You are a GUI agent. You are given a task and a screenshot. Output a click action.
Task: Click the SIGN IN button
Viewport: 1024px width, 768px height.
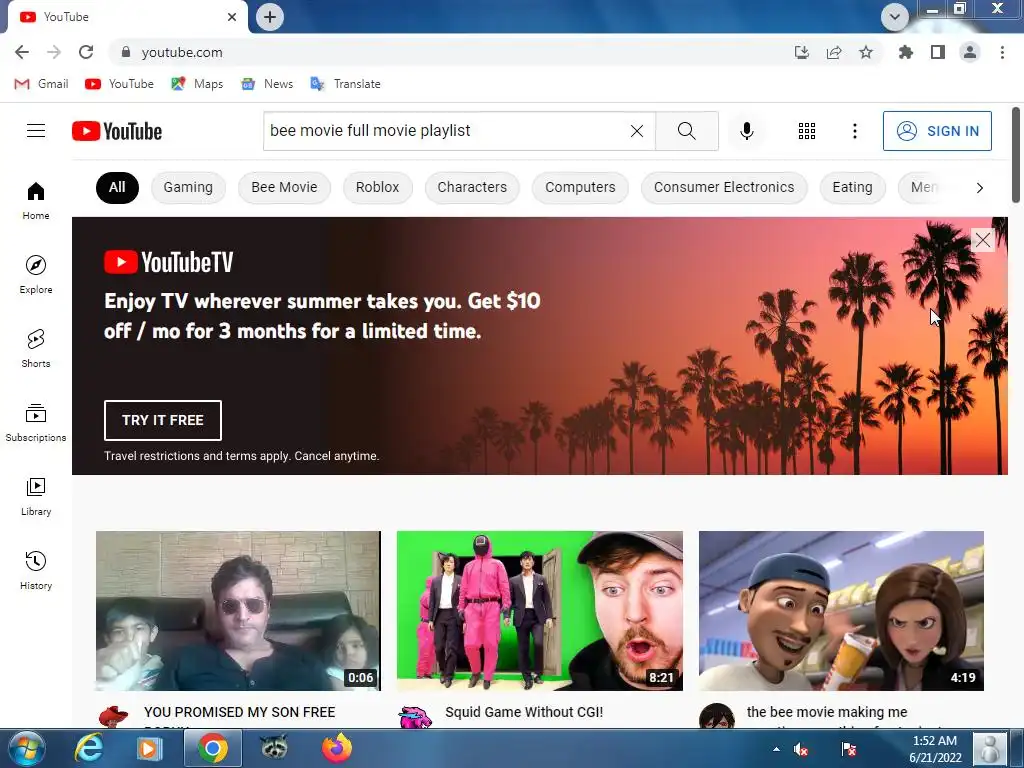pyautogui.click(x=937, y=131)
